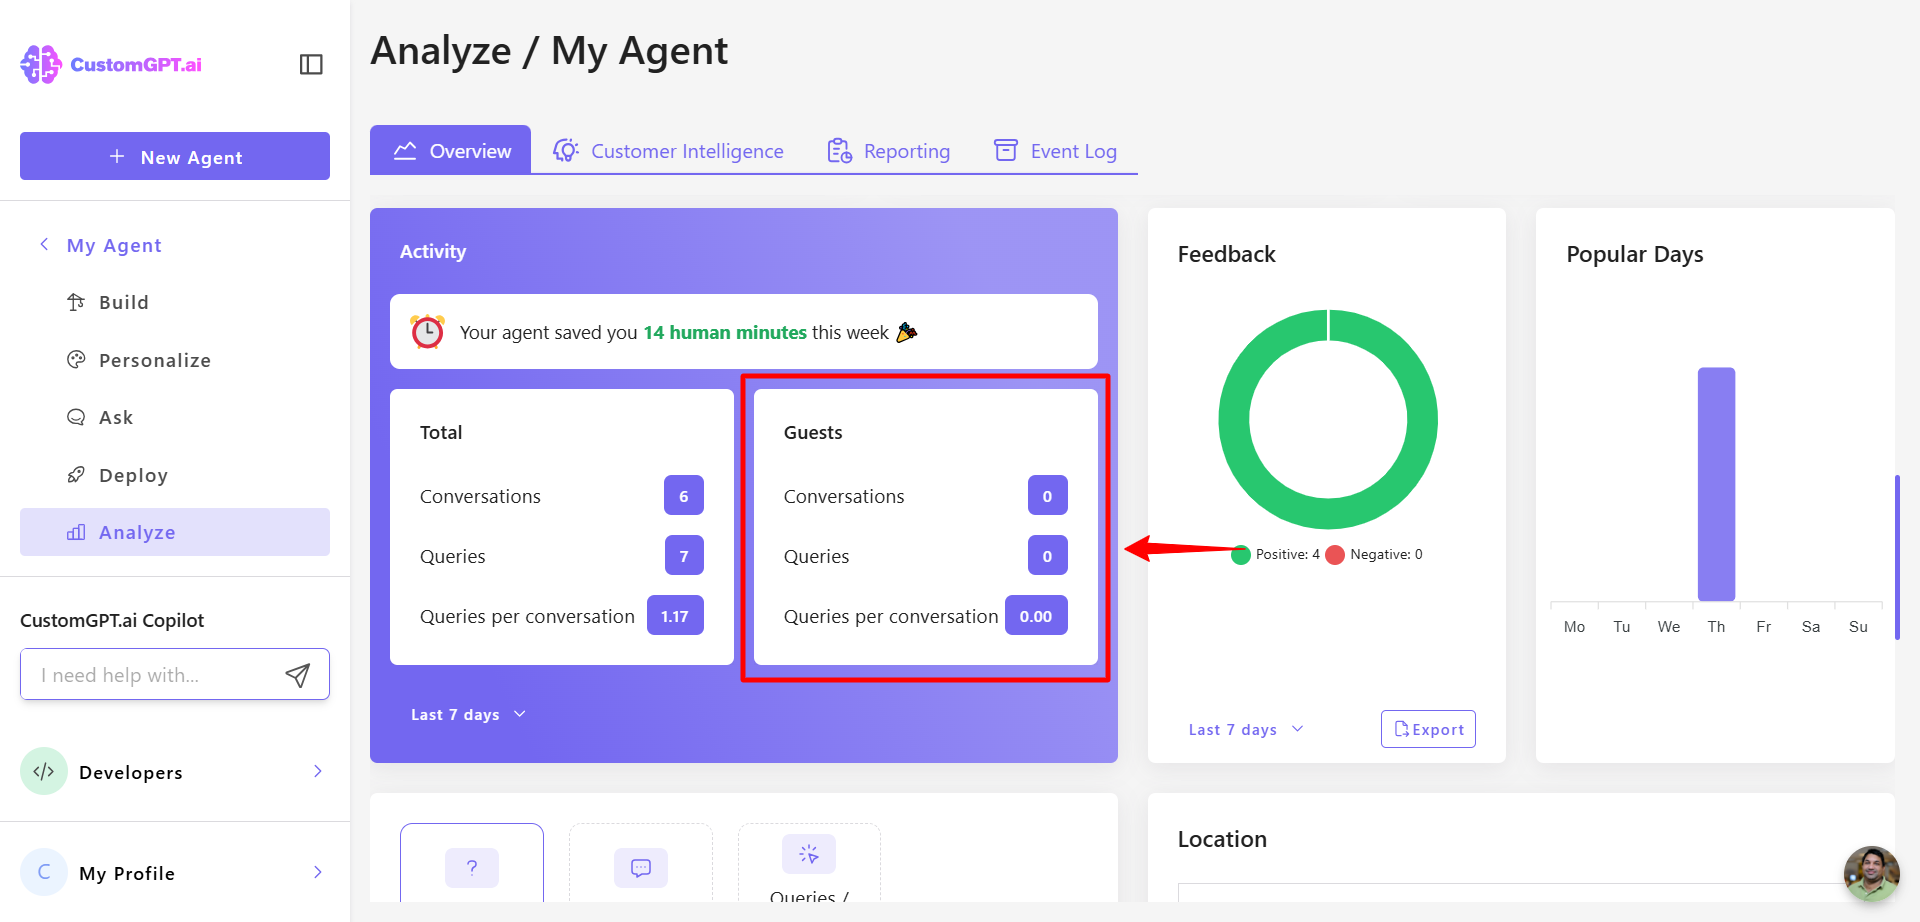The image size is (1920, 922).
Task: Open the Event Log tab
Action: tap(1055, 151)
